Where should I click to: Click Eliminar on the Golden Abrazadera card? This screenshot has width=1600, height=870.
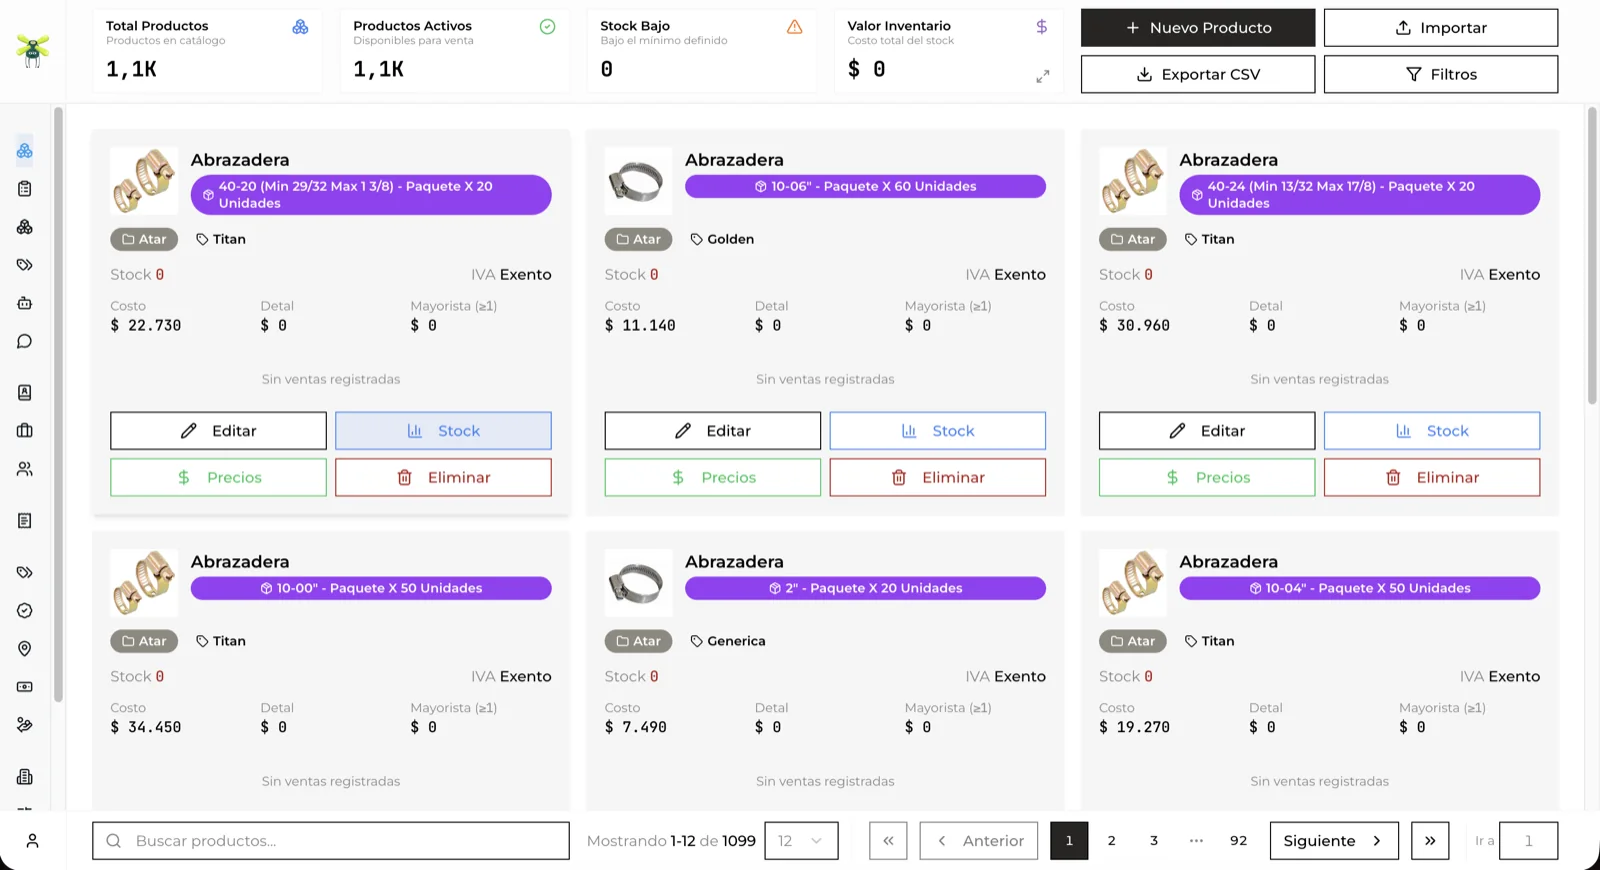pyautogui.click(x=937, y=477)
